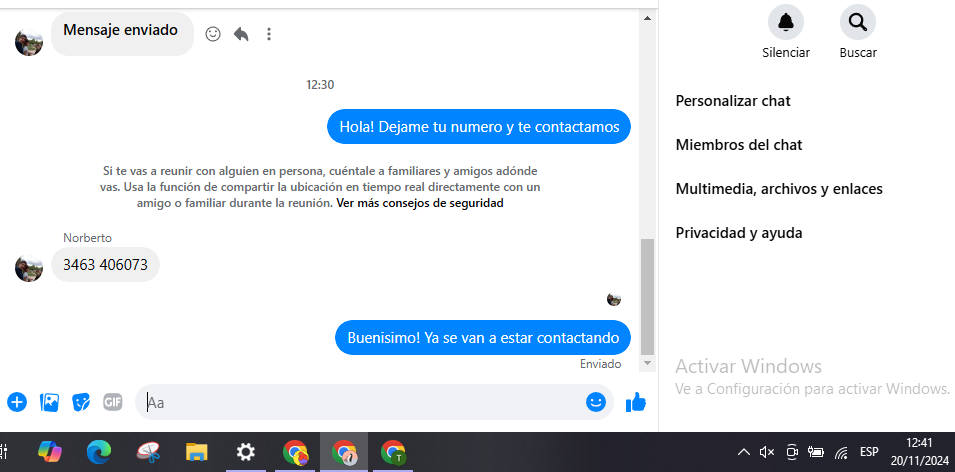This screenshot has height=472, width=955.
Task: Expand the Miembros del chat section
Action: tap(739, 145)
